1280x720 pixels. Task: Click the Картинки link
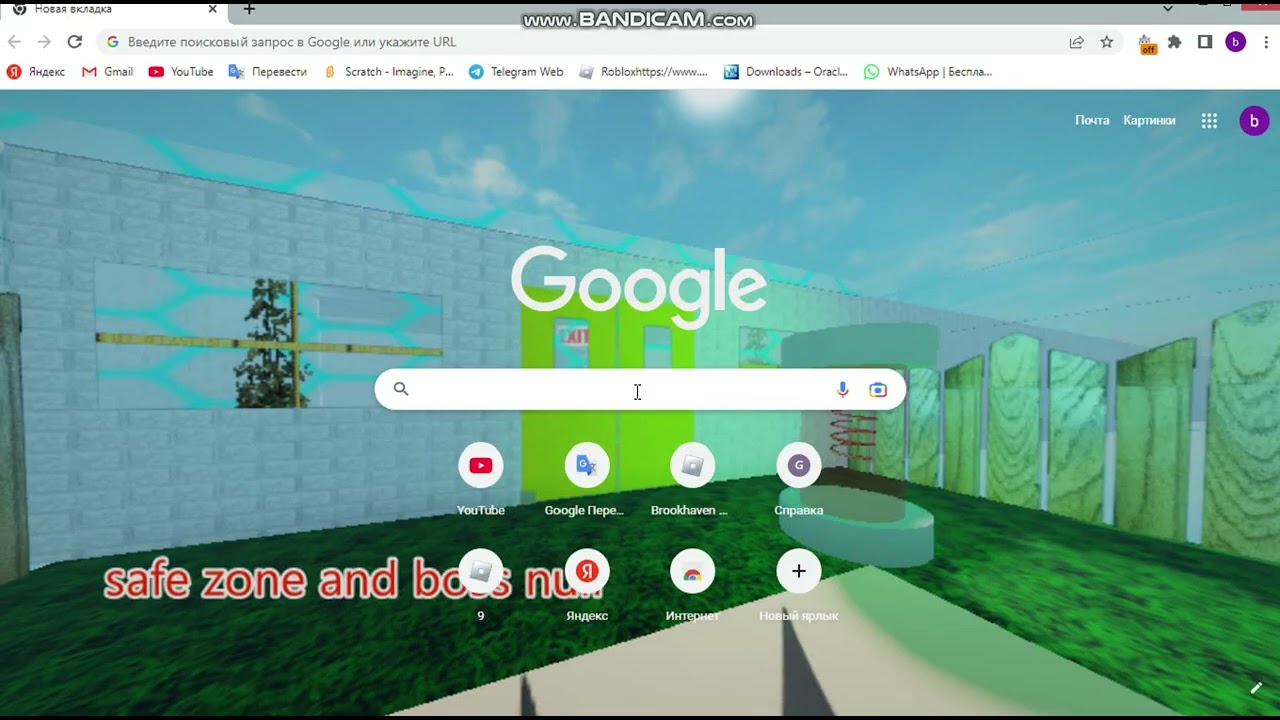[x=1149, y=120]
